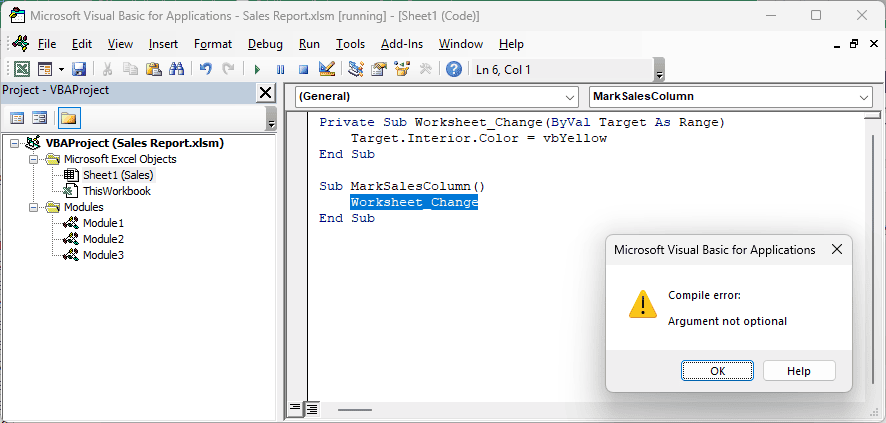Open the Run menu
The image size is (886, 423).
coord(310,44)
